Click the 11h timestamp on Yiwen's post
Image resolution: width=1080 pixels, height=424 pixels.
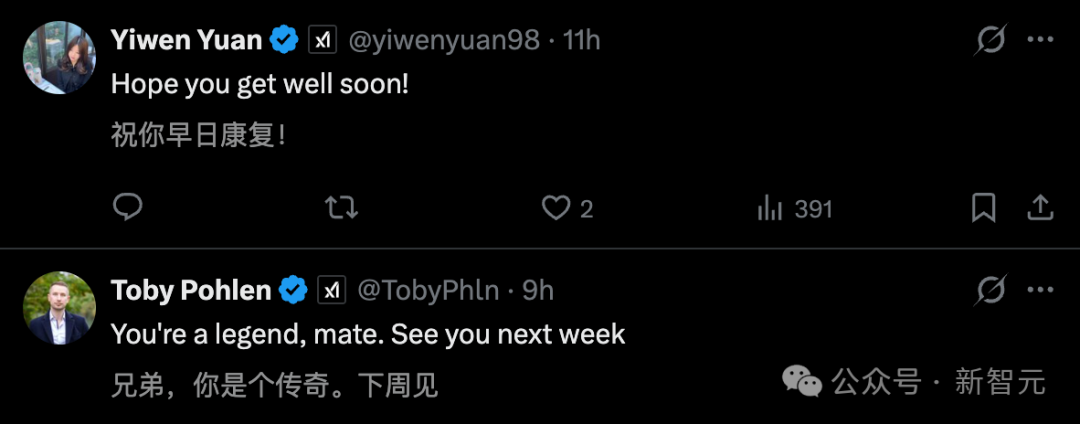582,41
